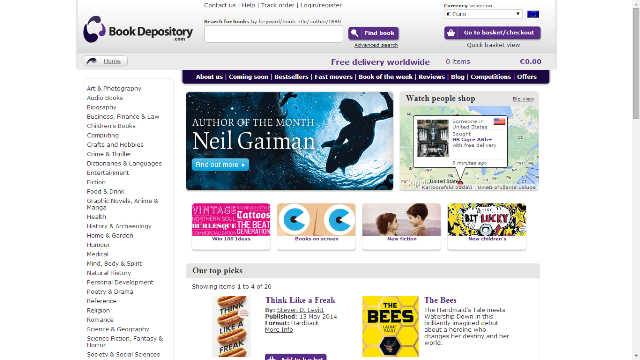Select Medical category
Viewport: 640px width, 360px height.
tap(97, 255)
